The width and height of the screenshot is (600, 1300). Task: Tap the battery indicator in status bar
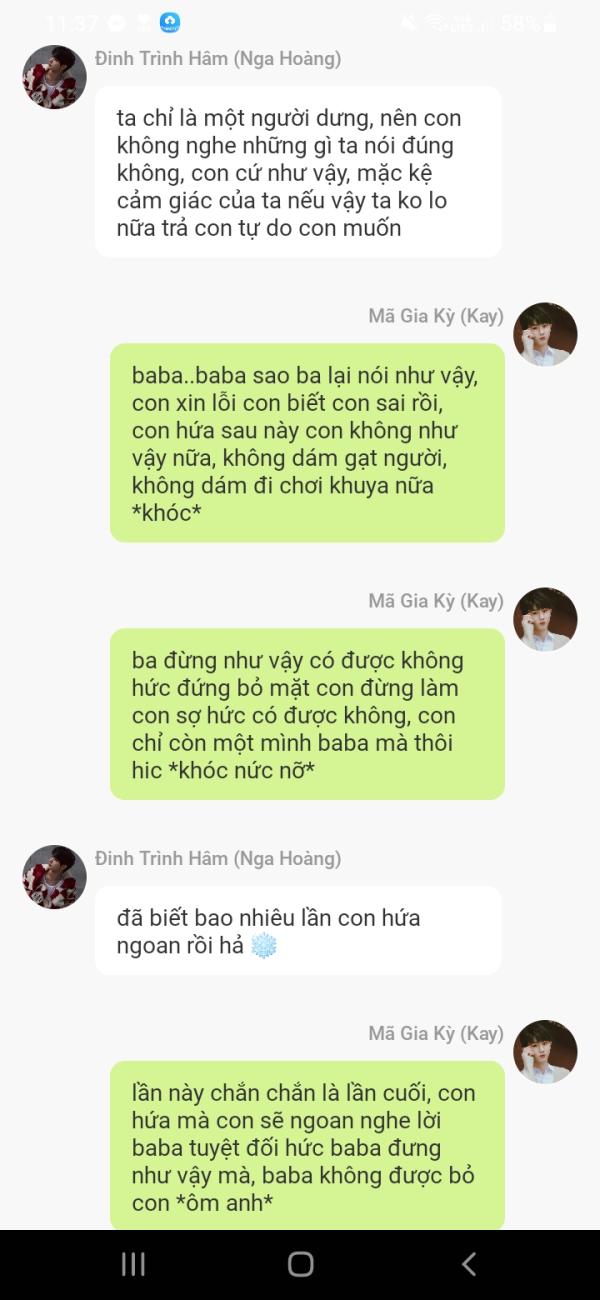coord(549,24)
